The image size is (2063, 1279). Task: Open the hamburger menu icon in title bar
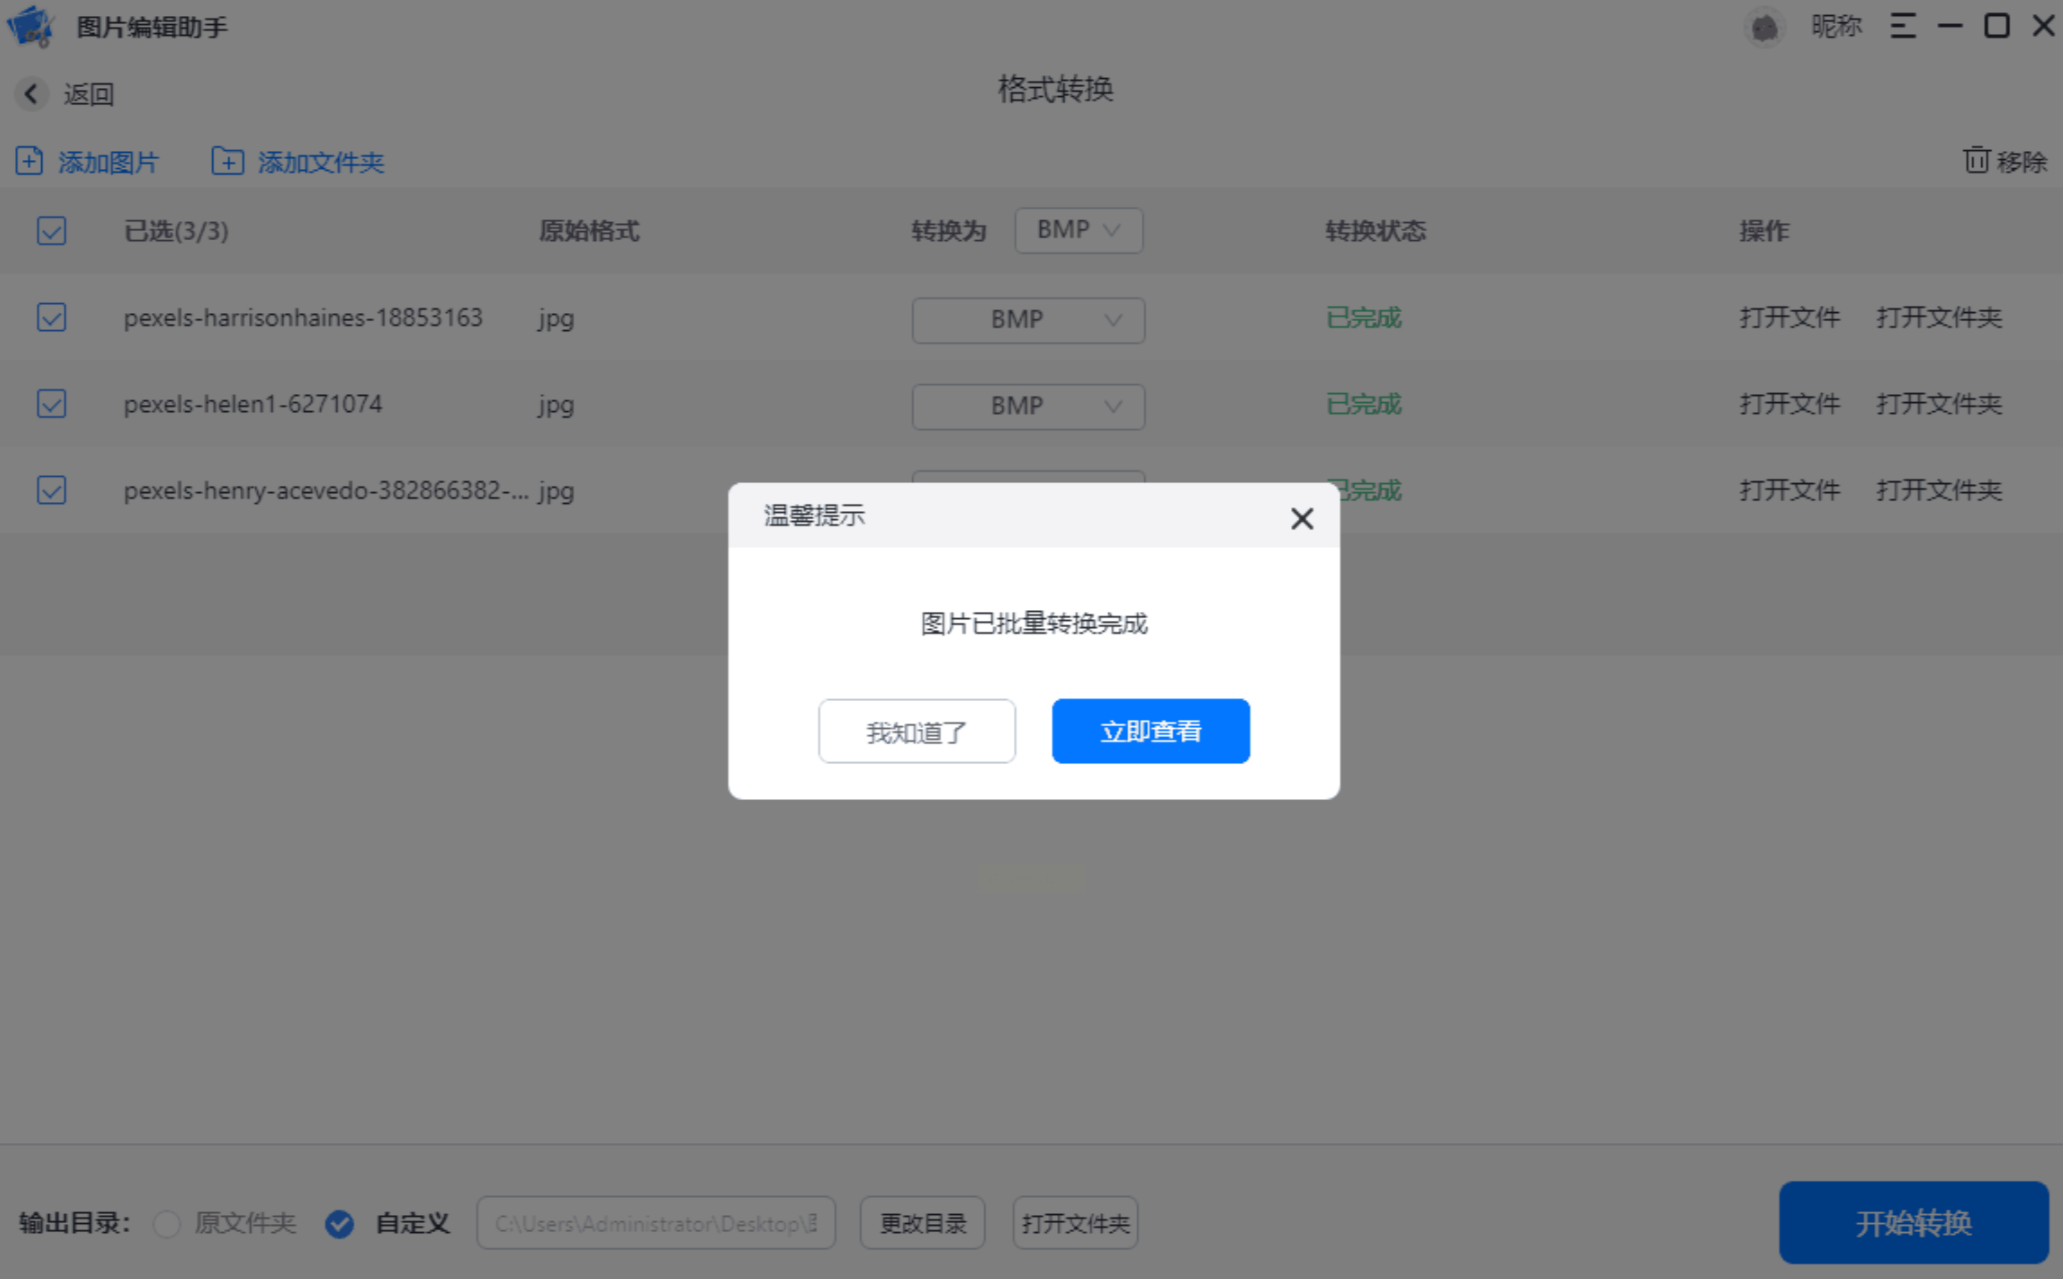tap(1902, 26)
